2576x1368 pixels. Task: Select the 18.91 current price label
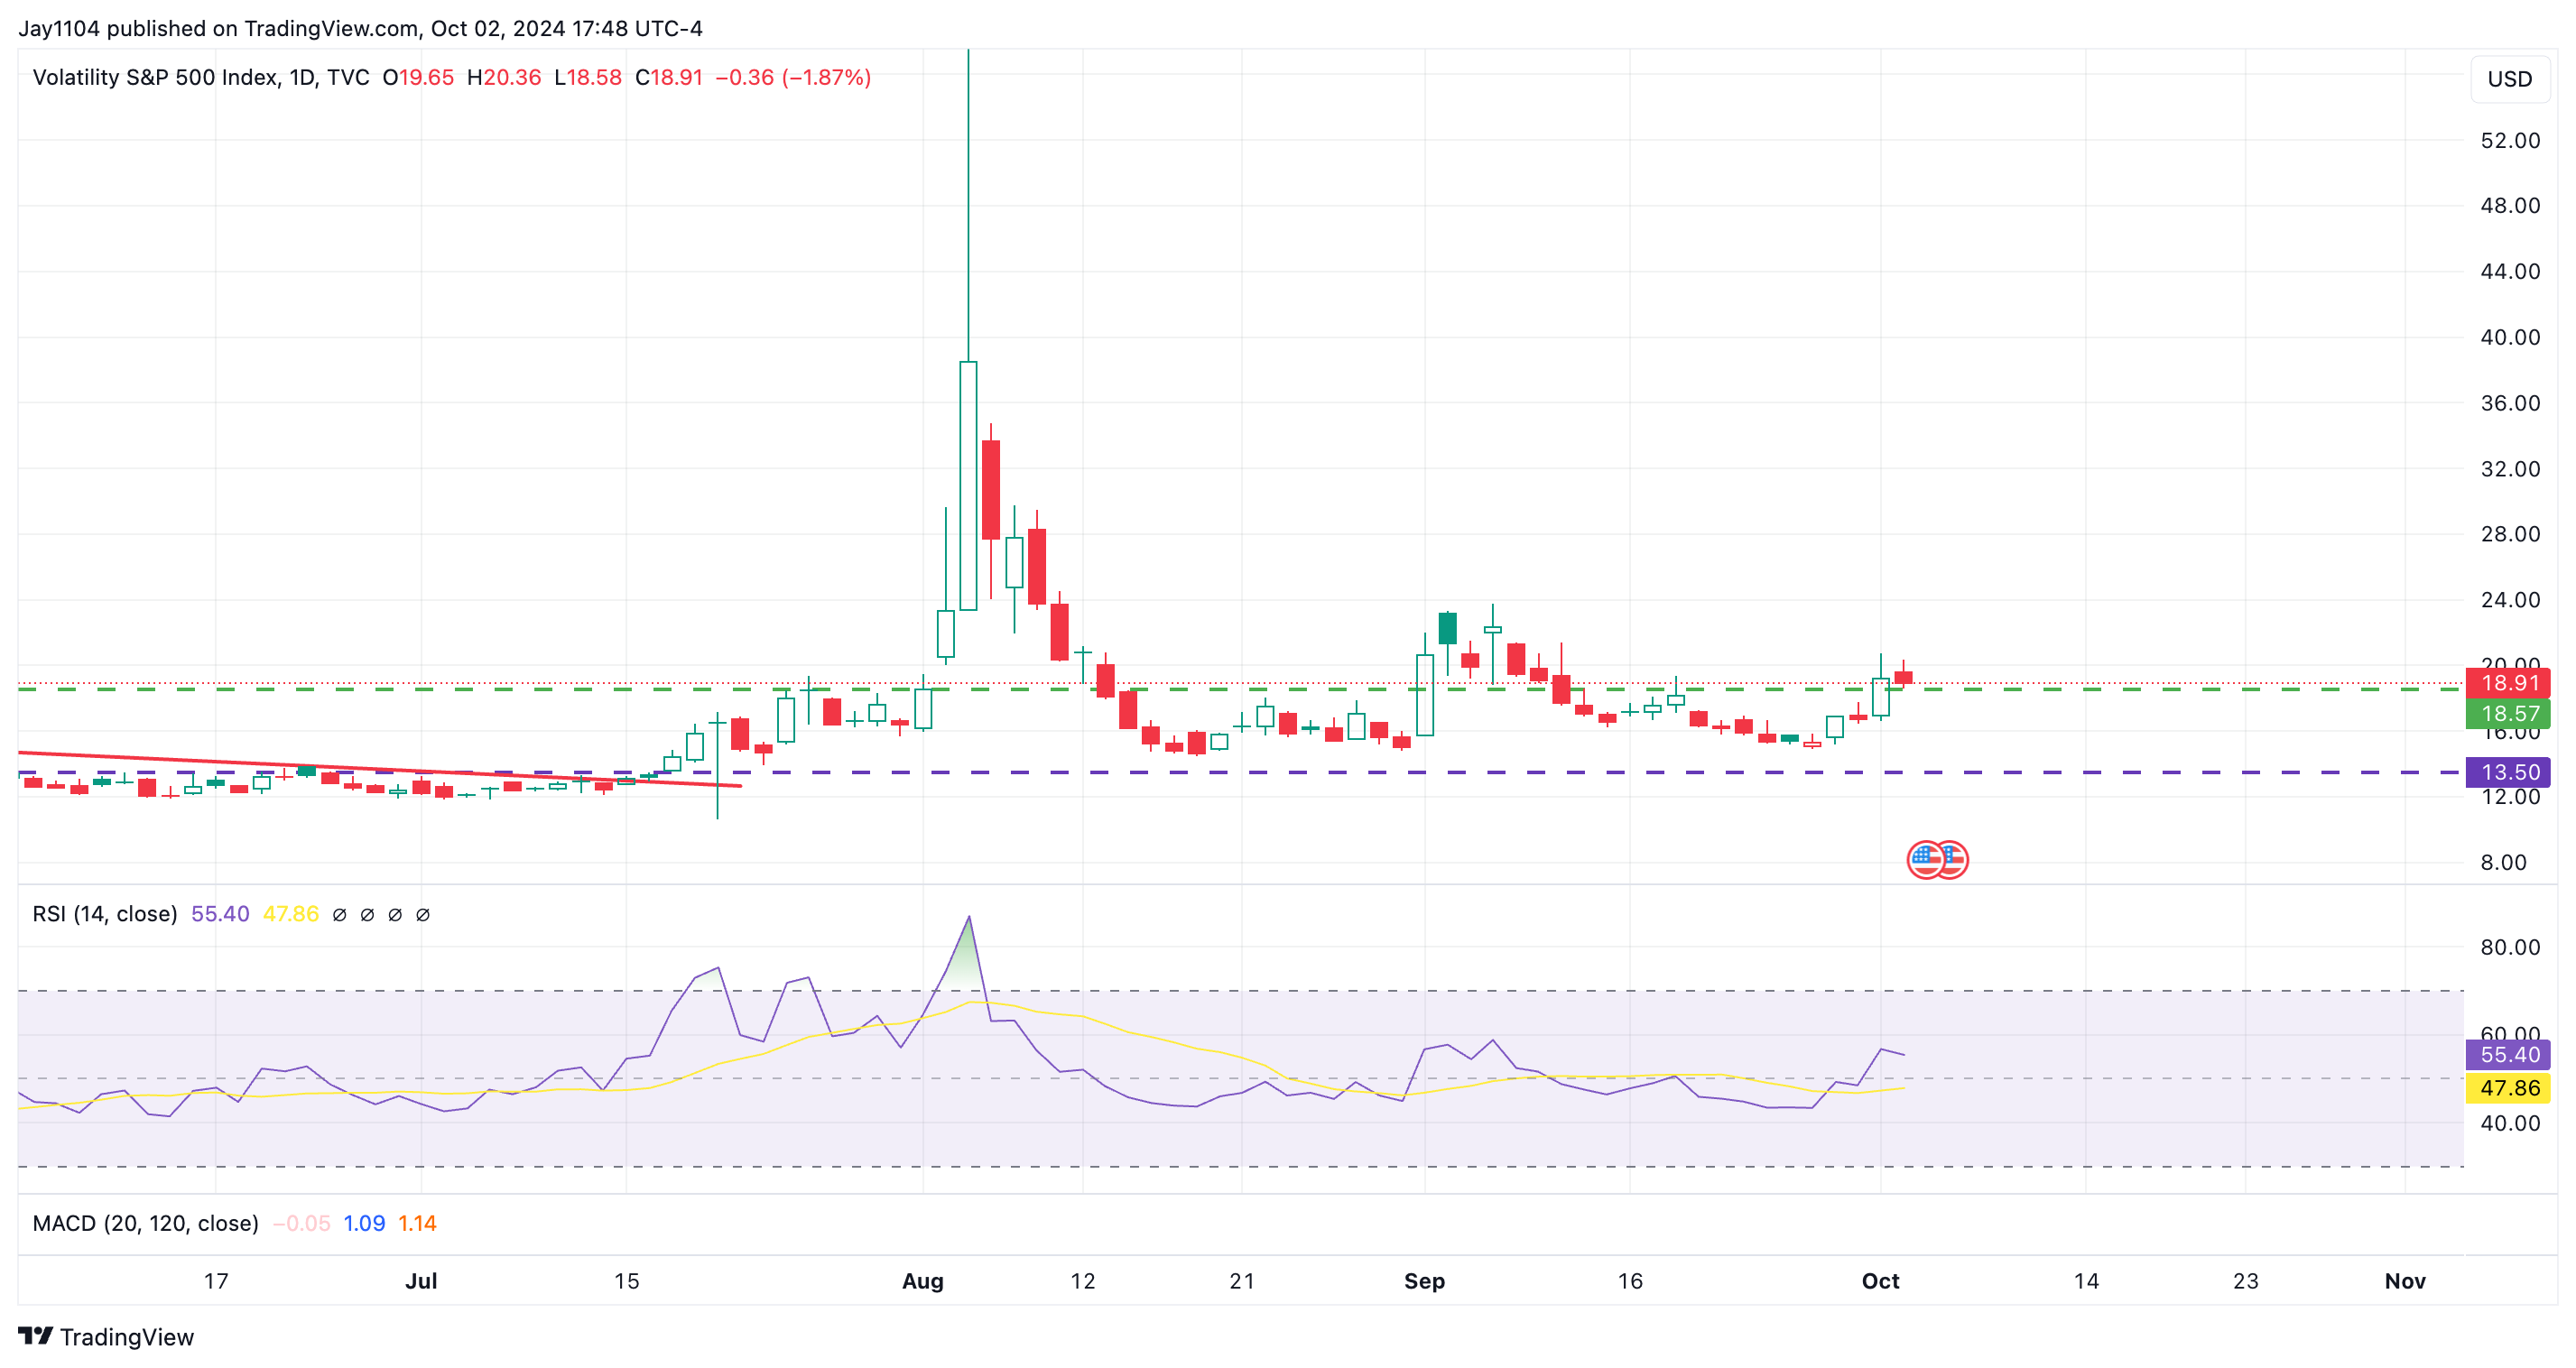[2508, 683]
